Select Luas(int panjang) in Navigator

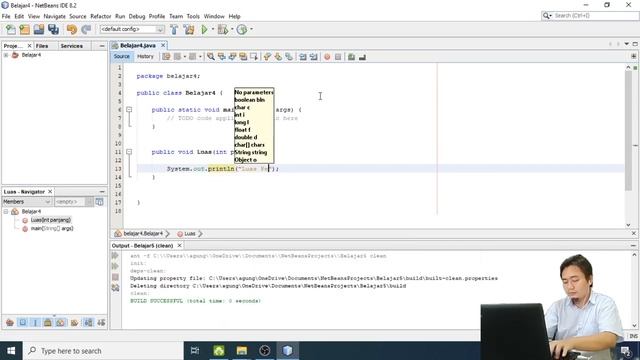click(51, 220)
